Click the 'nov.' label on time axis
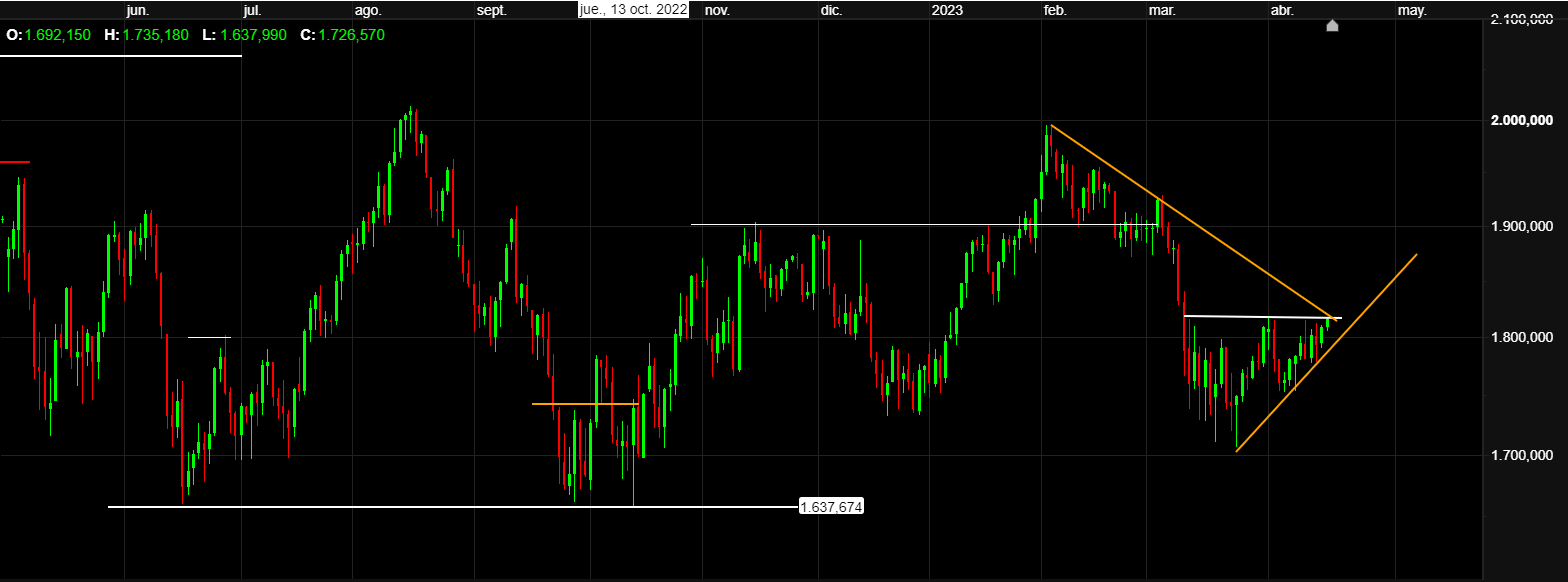 coord(717,10)
